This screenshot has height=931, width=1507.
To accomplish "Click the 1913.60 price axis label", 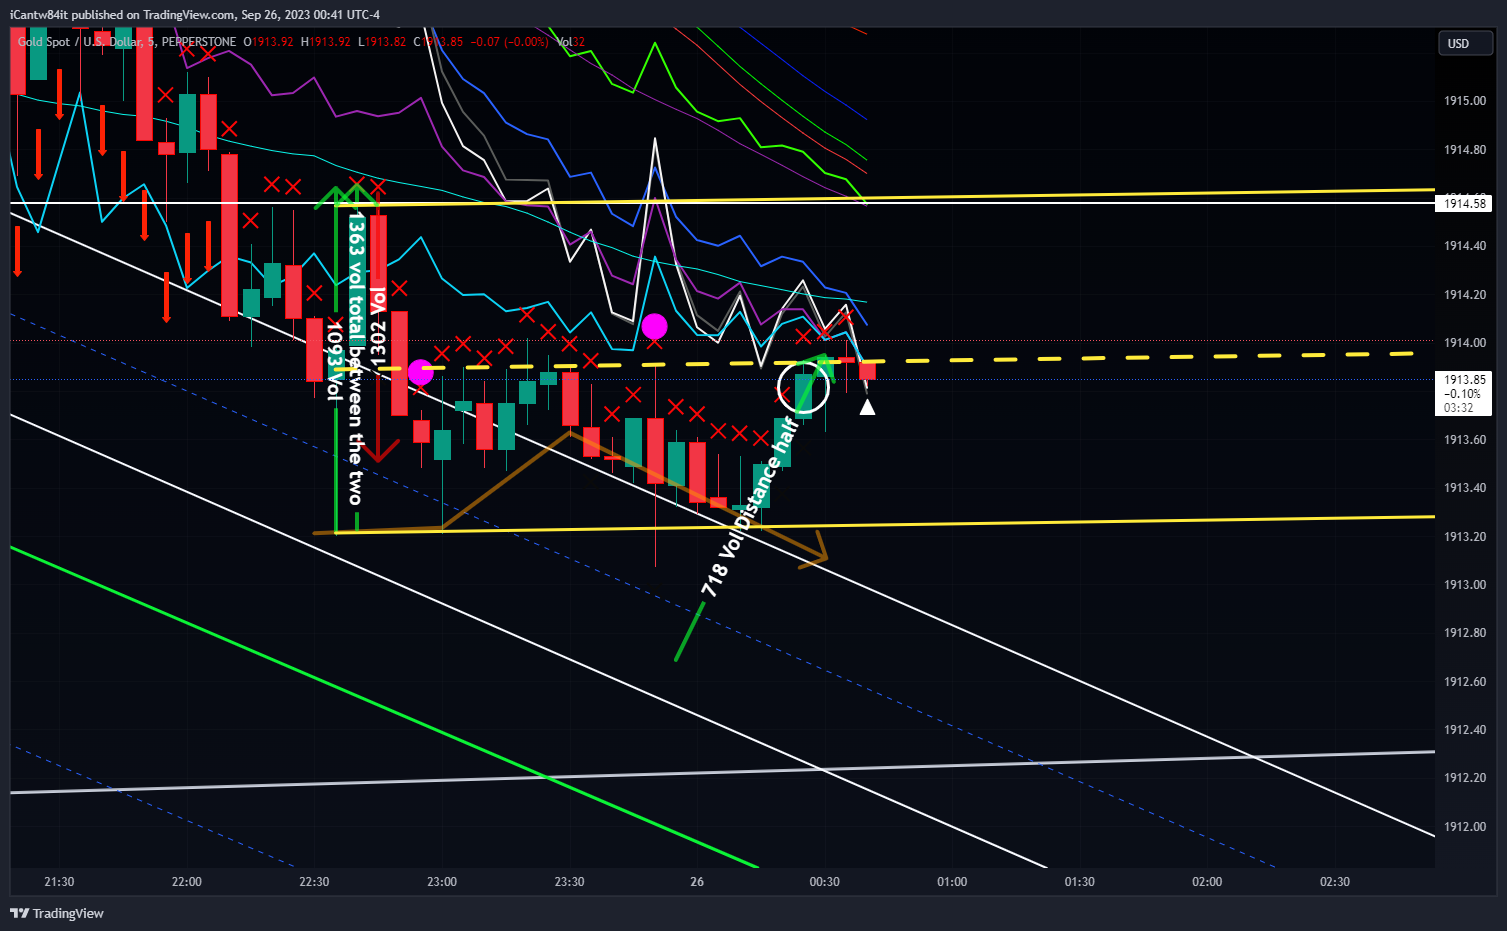I will tap(1464, 440).
